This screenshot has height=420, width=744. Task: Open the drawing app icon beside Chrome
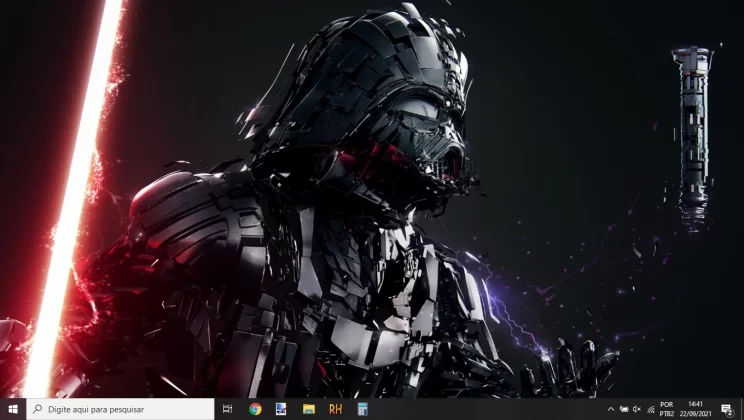coord(281,409)
